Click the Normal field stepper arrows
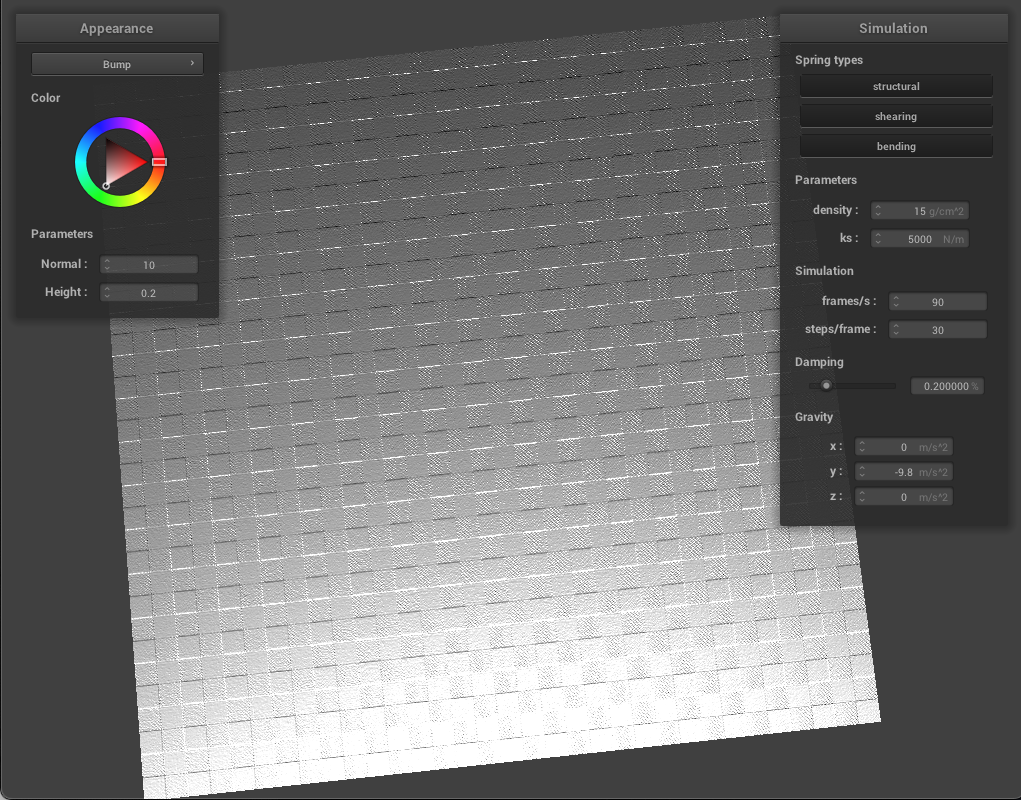This screenshot has height=800, width=1021. (x=107, y=264)
